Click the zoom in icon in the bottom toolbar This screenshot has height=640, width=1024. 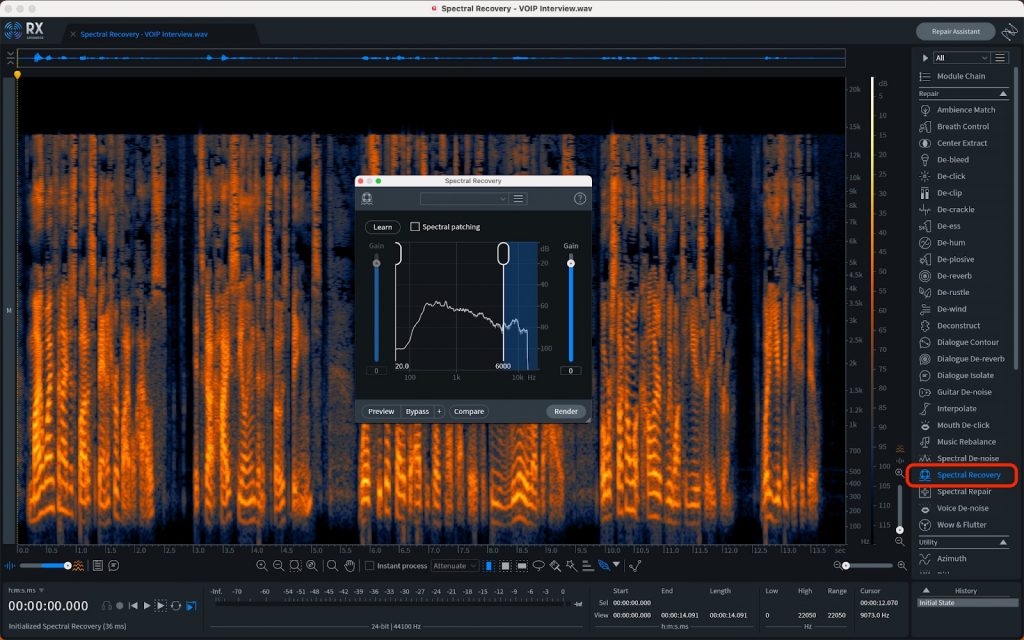pos(262,566)
